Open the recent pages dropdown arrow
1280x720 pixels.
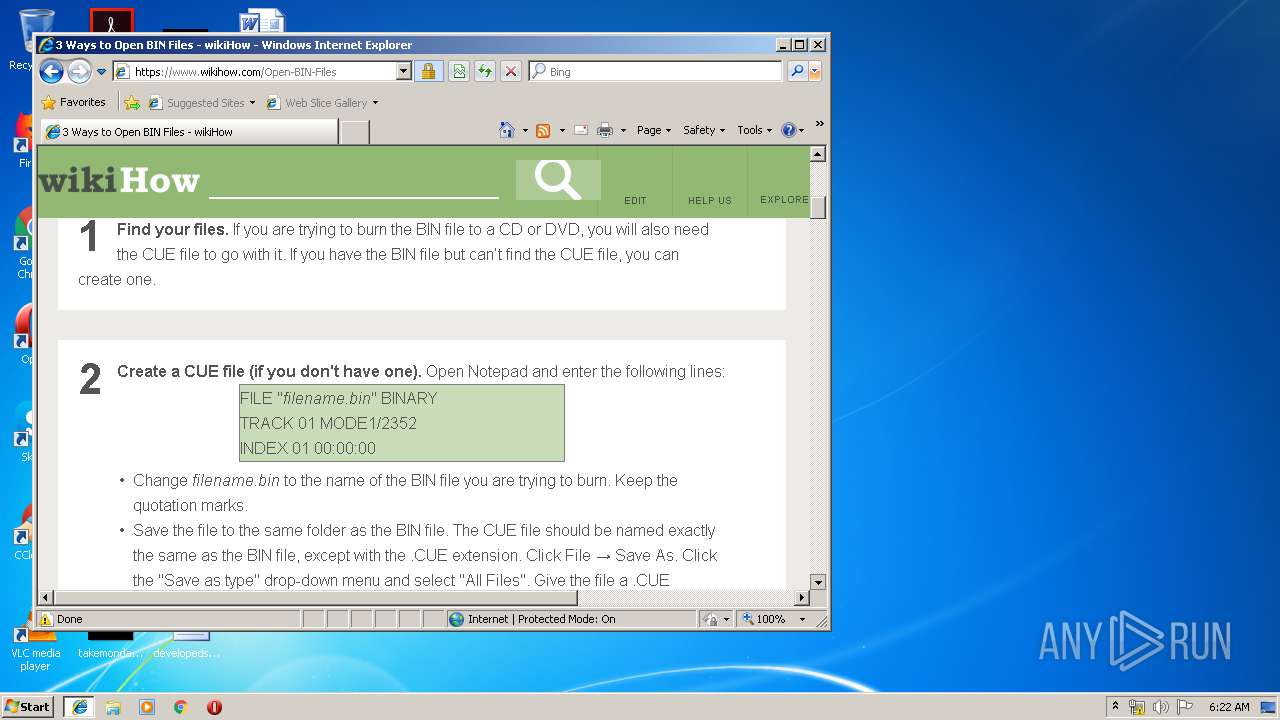tap(101, 72)
